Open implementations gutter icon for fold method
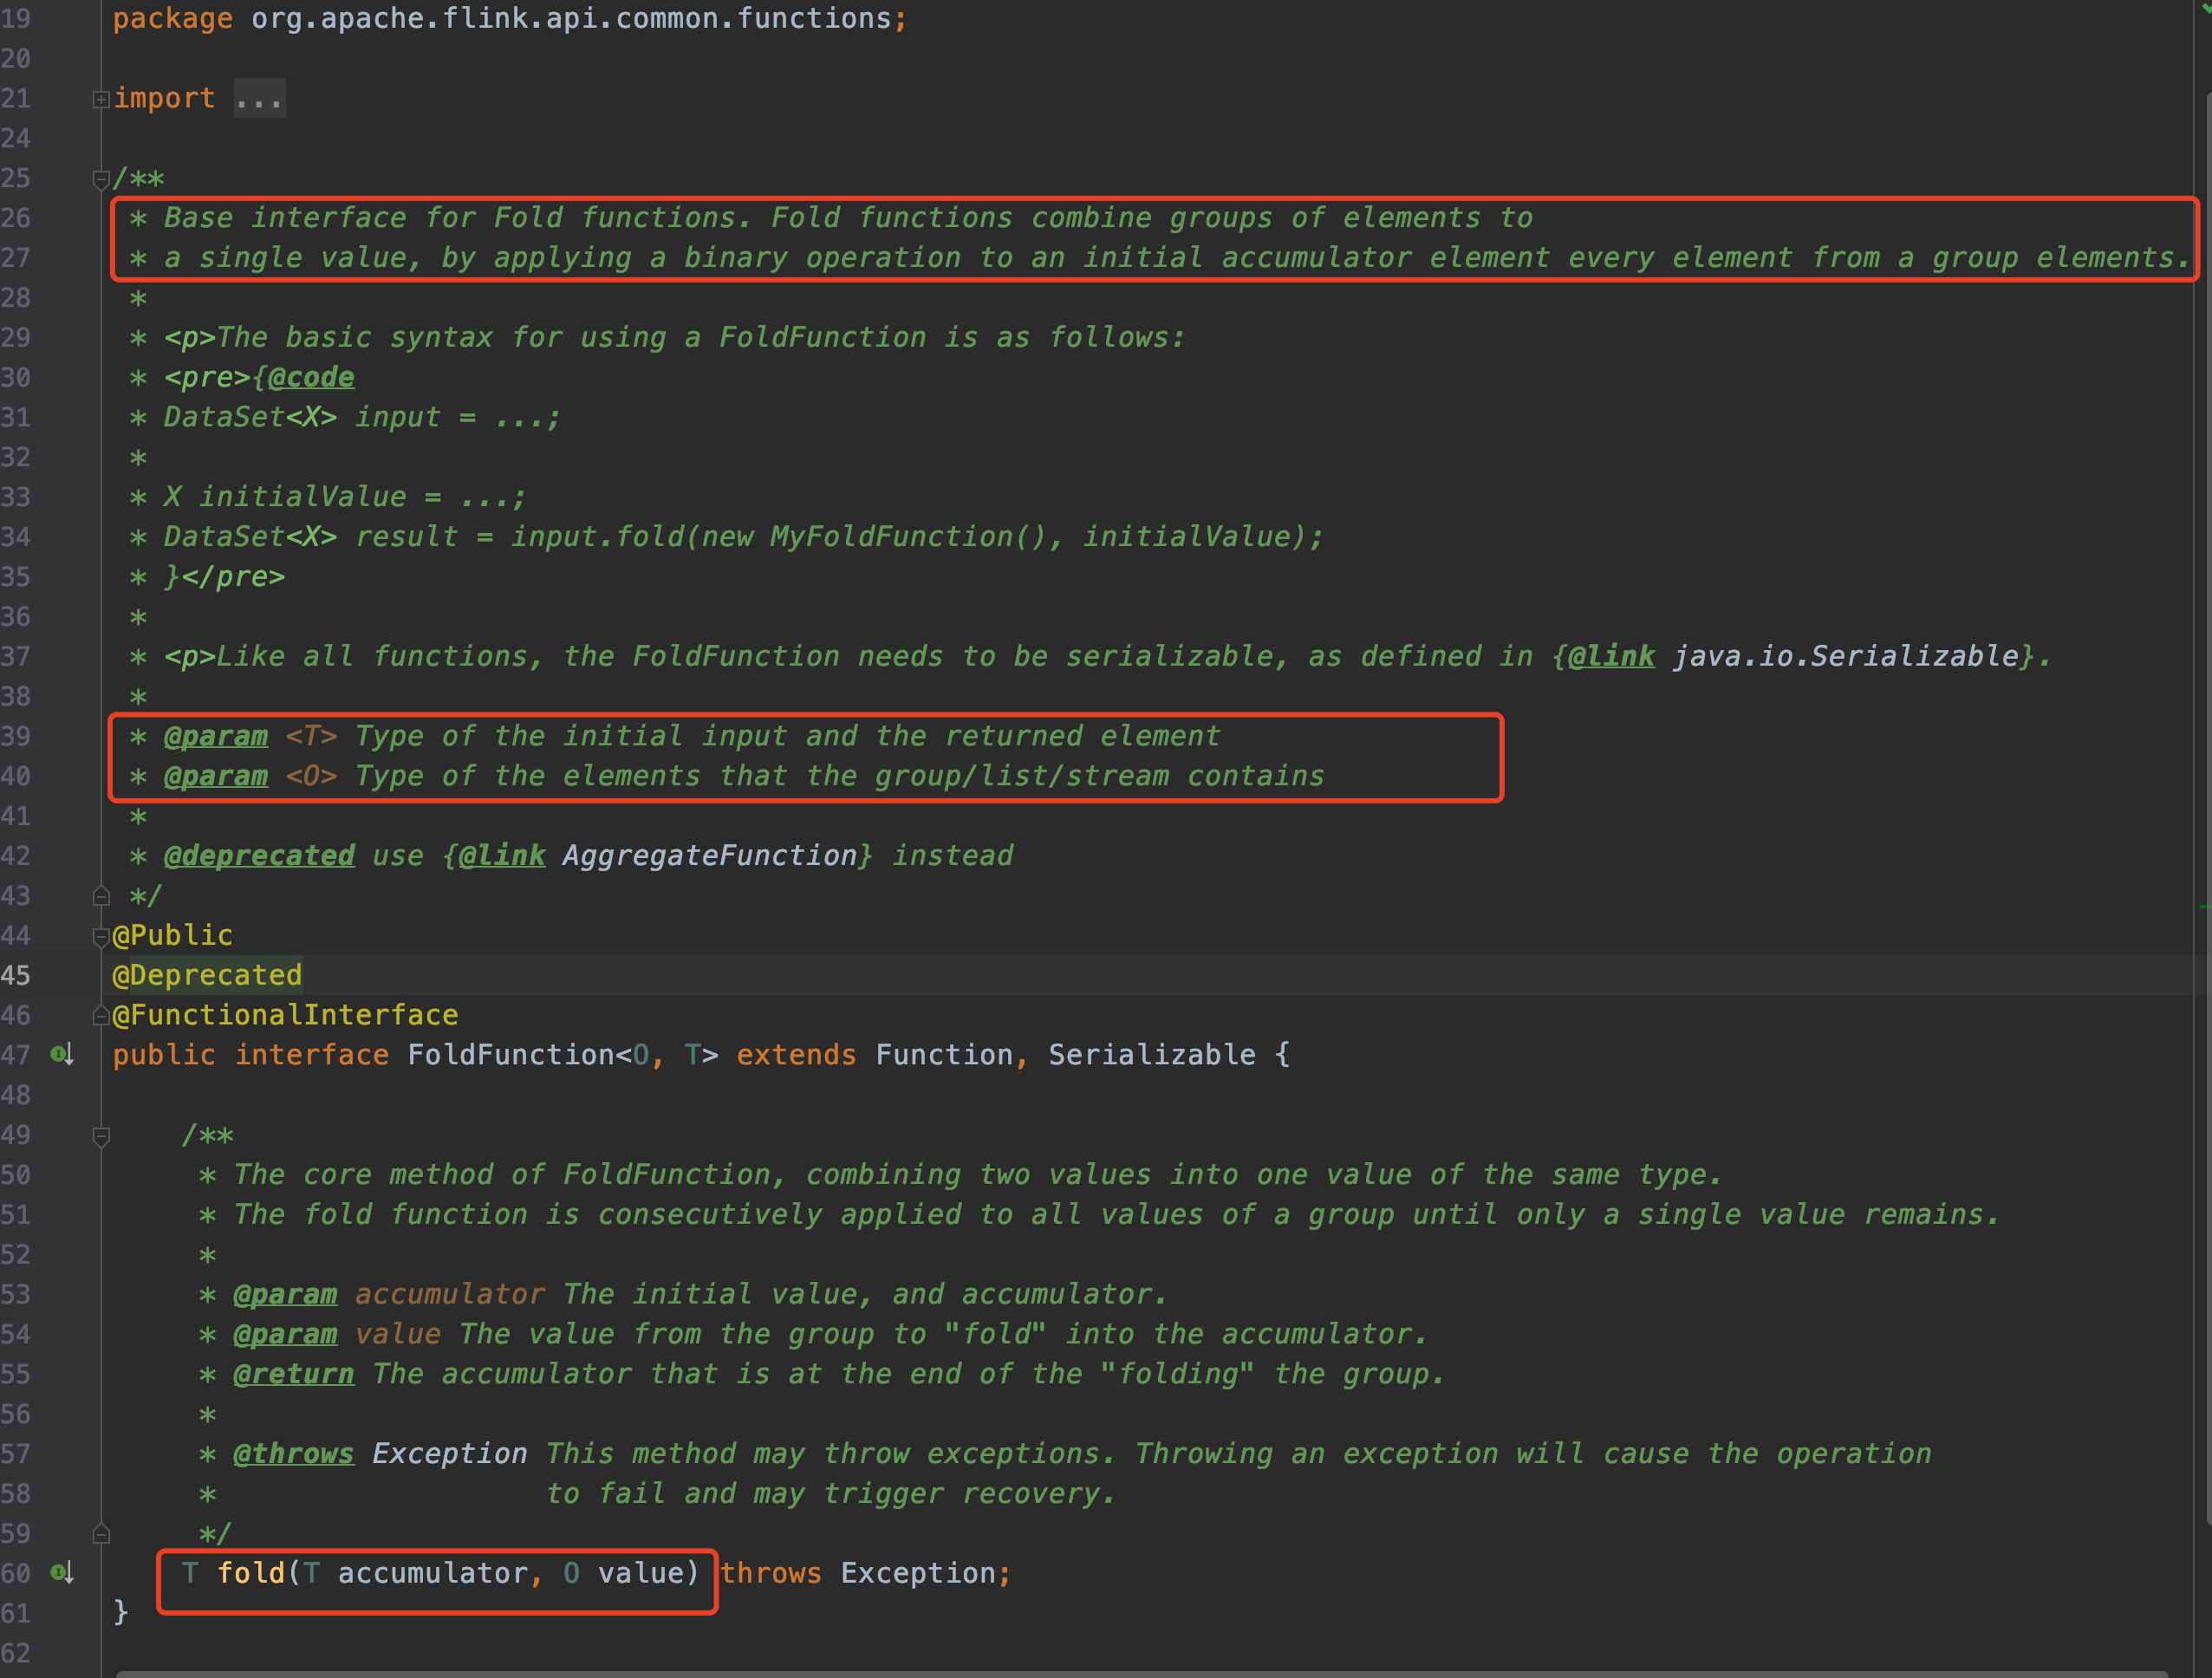This screenshot has width=2212, height=1678. coord(62,1572)
